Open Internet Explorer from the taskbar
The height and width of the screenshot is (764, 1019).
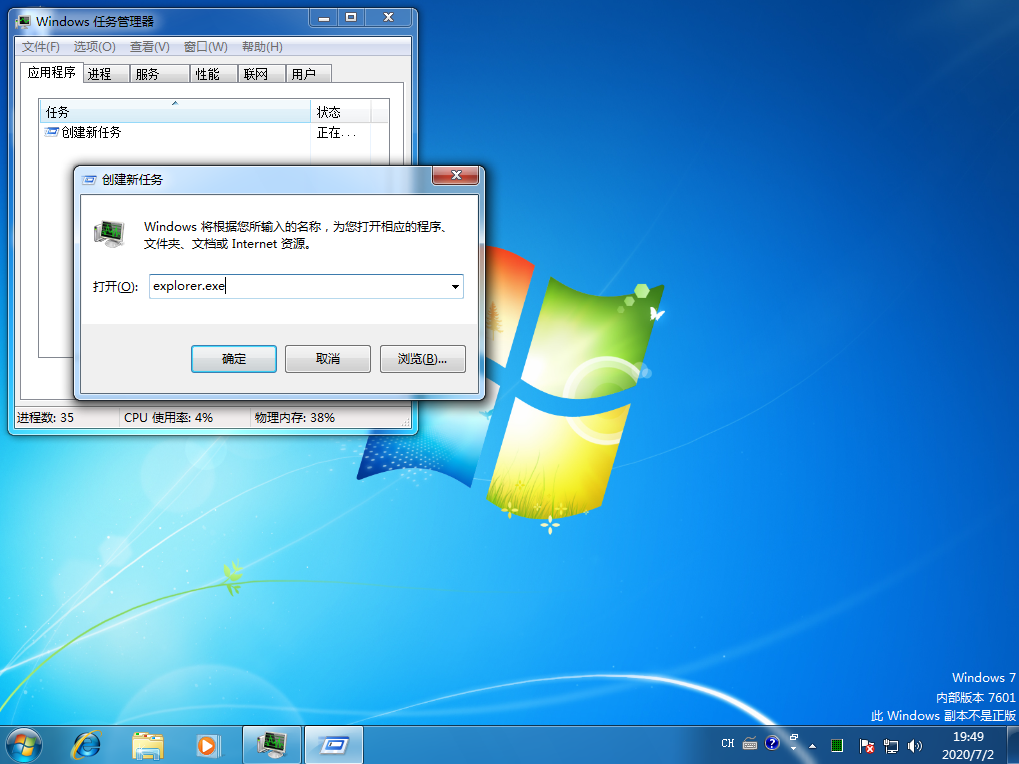86,745
